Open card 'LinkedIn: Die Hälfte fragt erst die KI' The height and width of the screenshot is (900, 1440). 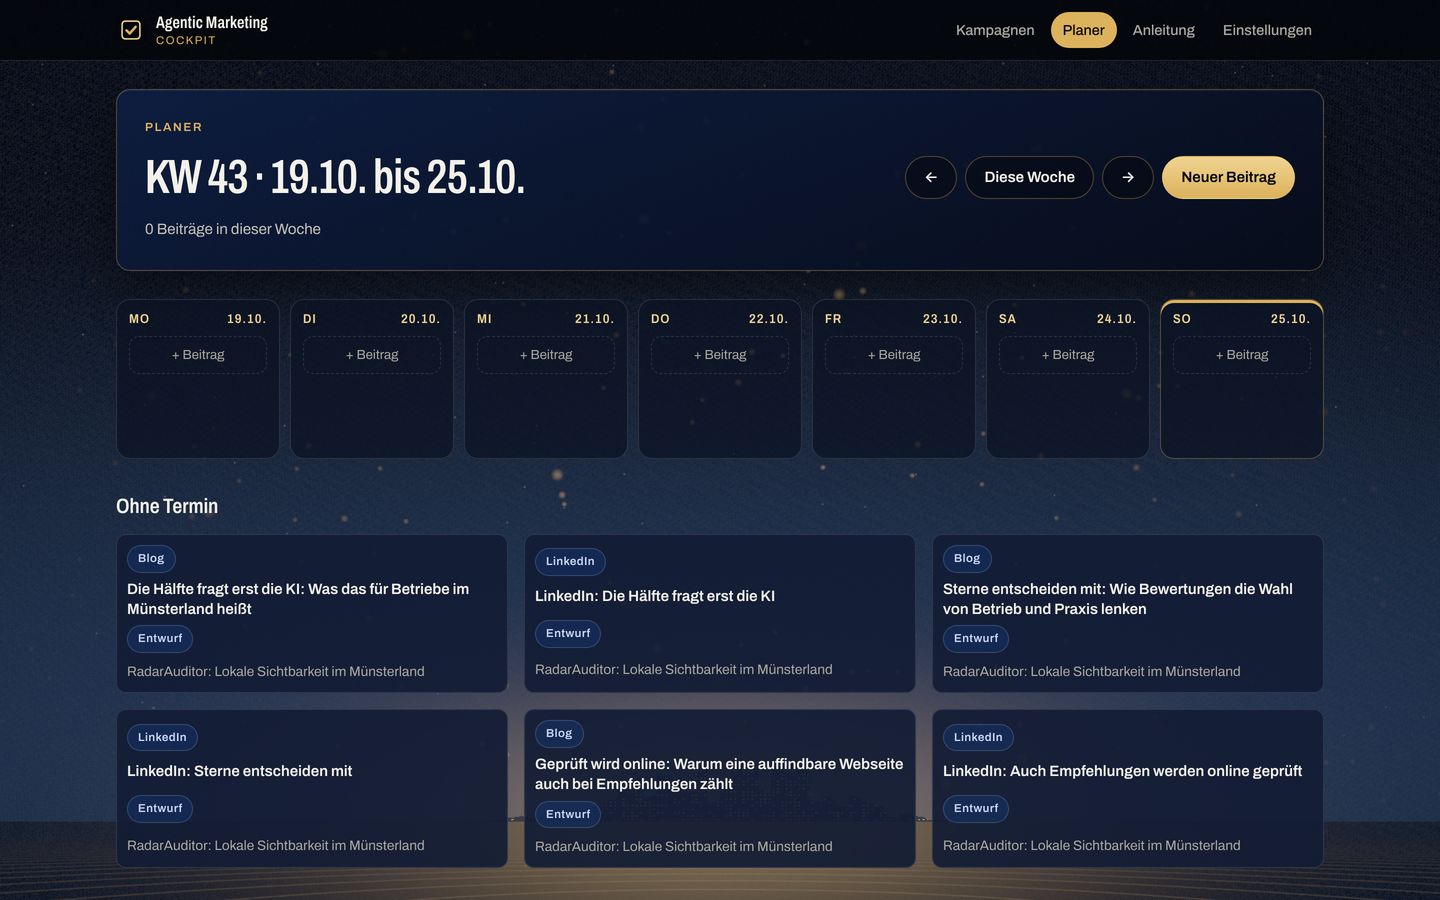point(720,614)
